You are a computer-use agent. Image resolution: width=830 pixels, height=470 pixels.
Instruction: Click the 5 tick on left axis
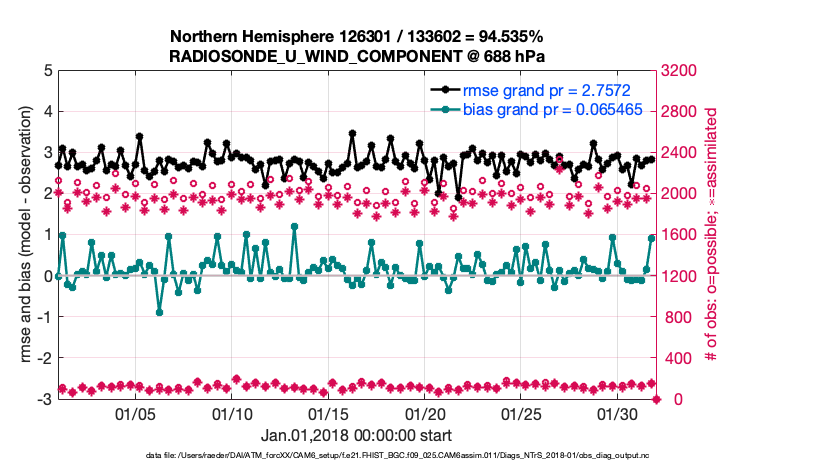point(48,71)
